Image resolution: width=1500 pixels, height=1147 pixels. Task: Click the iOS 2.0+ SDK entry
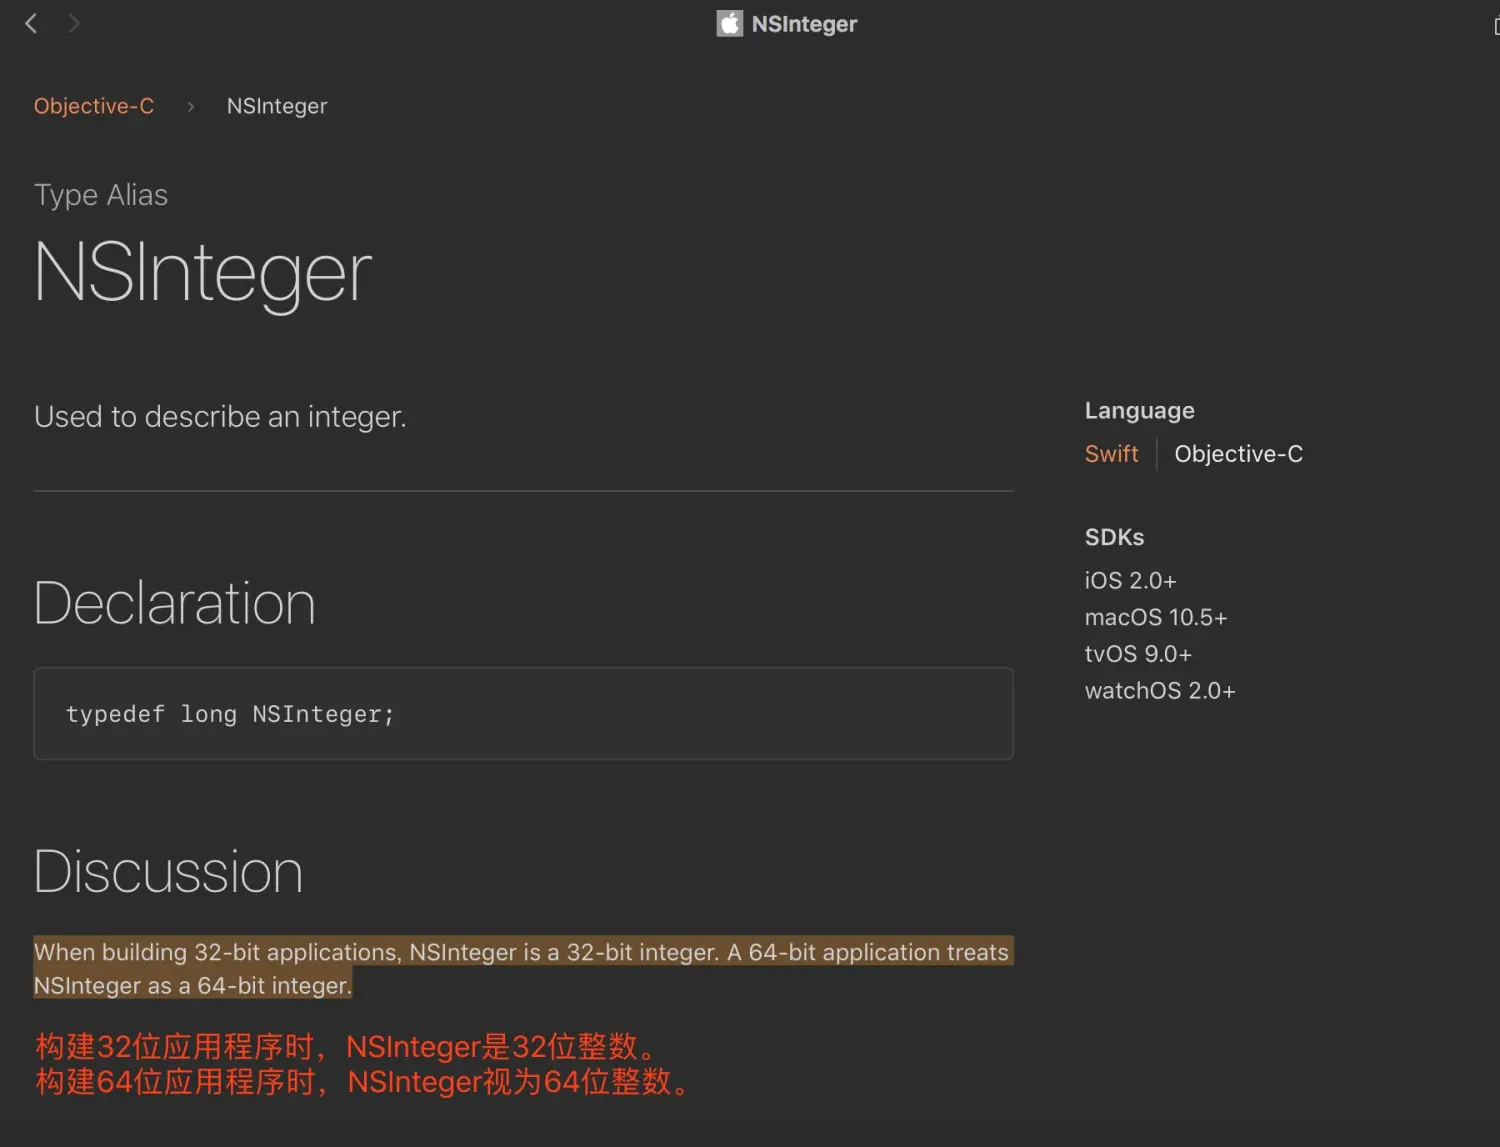[1130, 581]
